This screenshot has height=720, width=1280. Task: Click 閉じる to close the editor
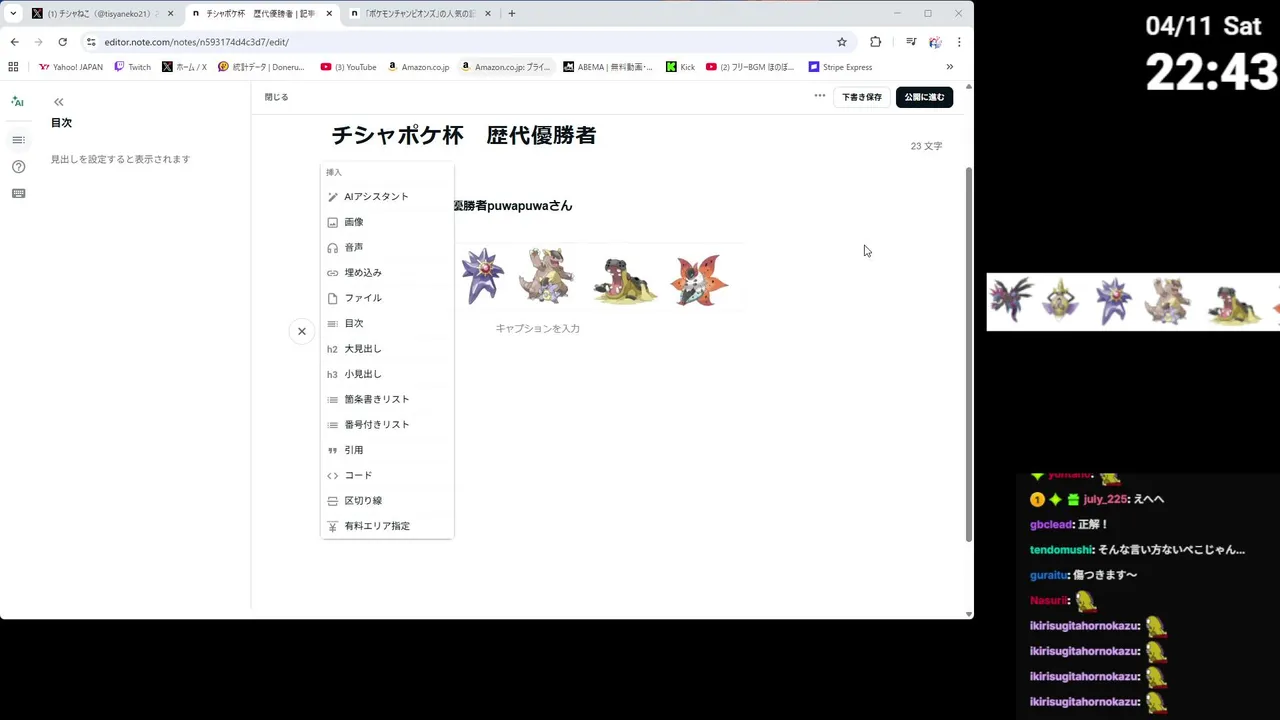coord(276,97)
